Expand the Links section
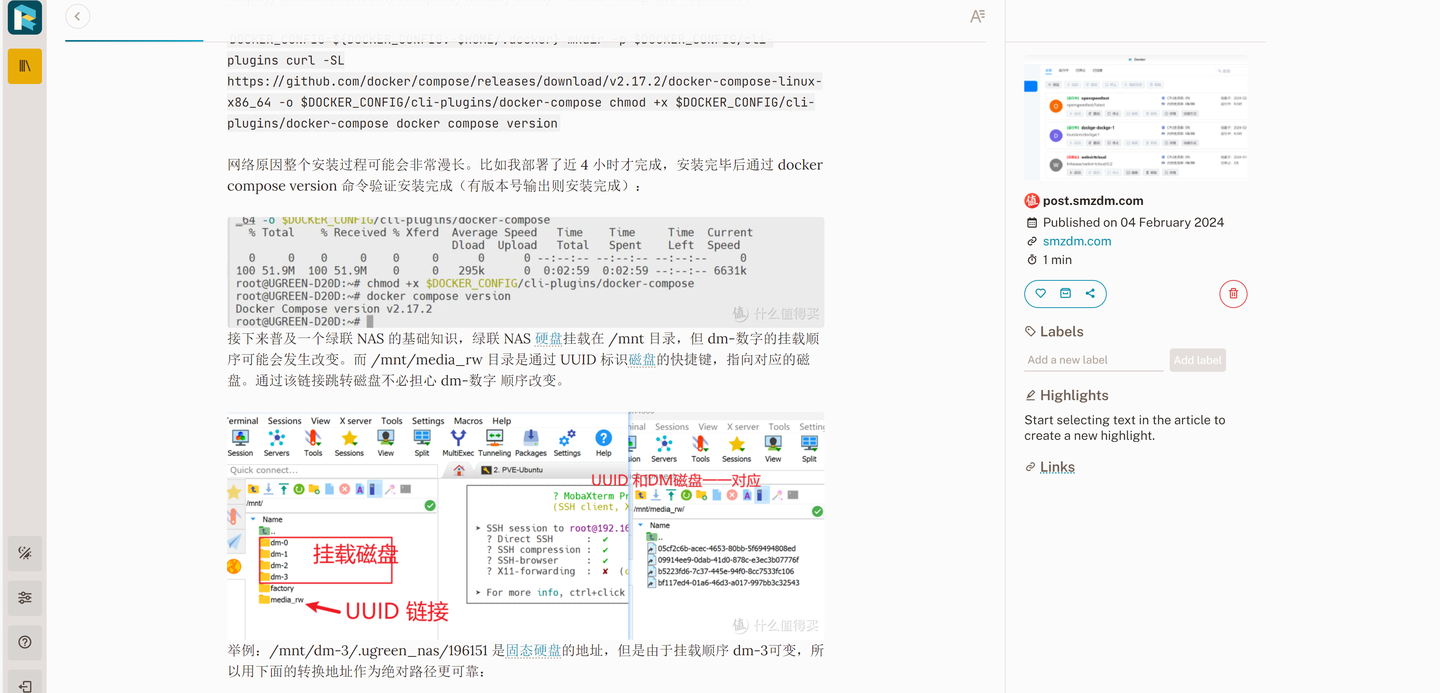Screen dimensions: 1440x693 (x=1056, y=466)
